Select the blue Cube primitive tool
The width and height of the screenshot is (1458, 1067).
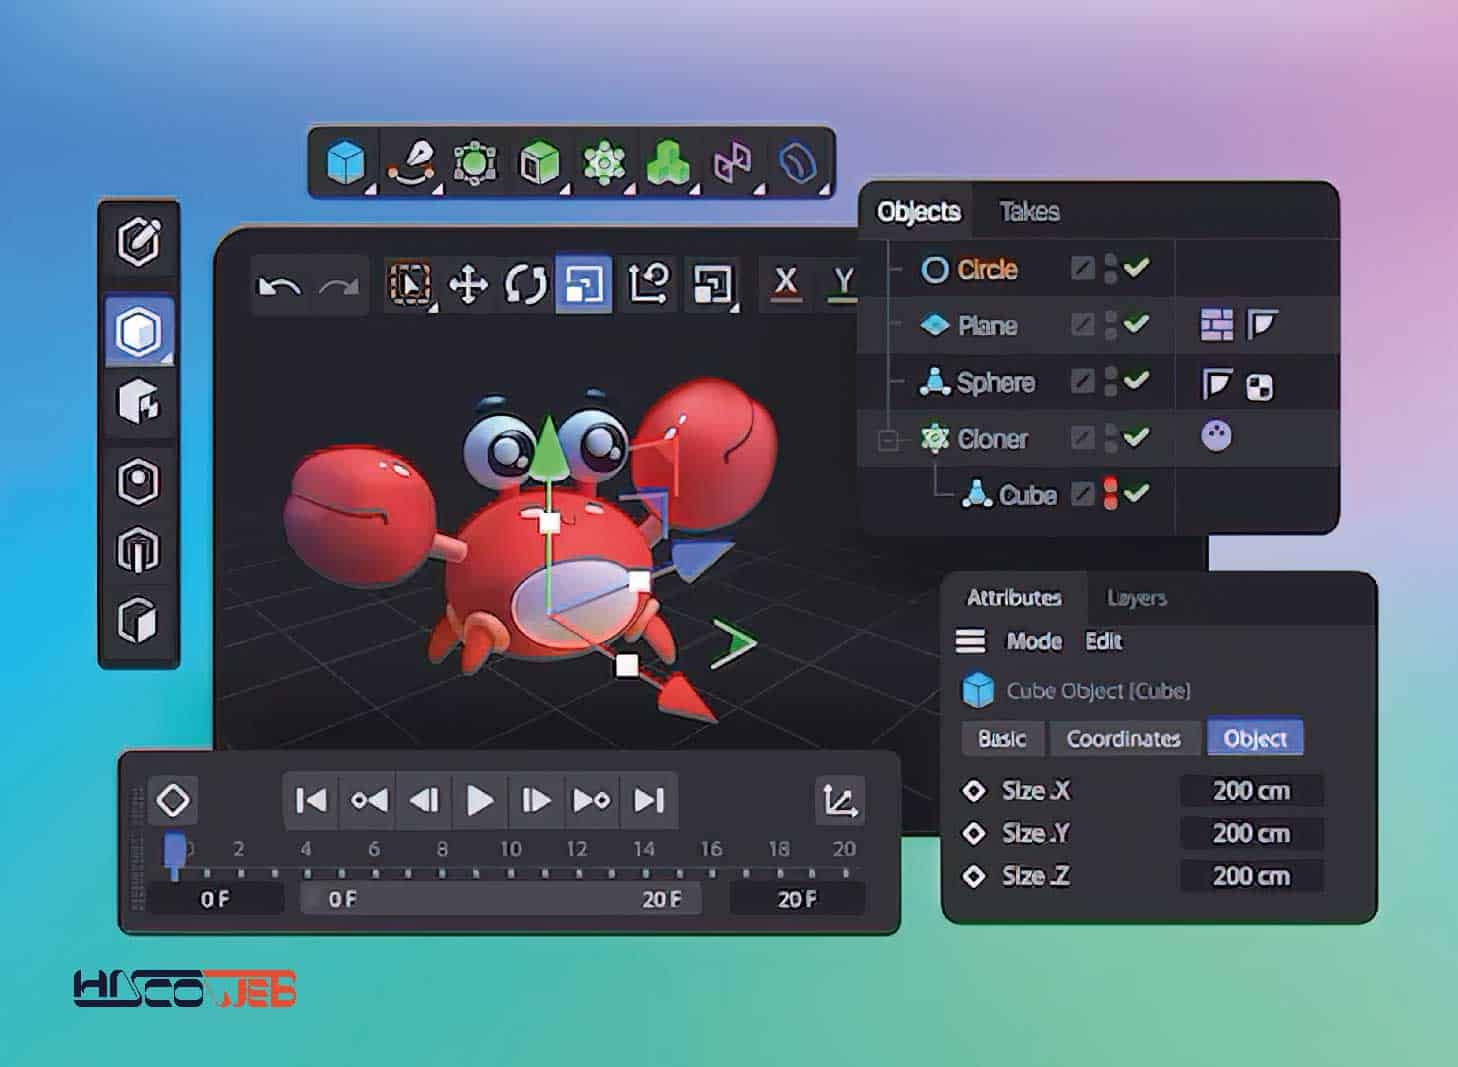(x=346, y=162)
